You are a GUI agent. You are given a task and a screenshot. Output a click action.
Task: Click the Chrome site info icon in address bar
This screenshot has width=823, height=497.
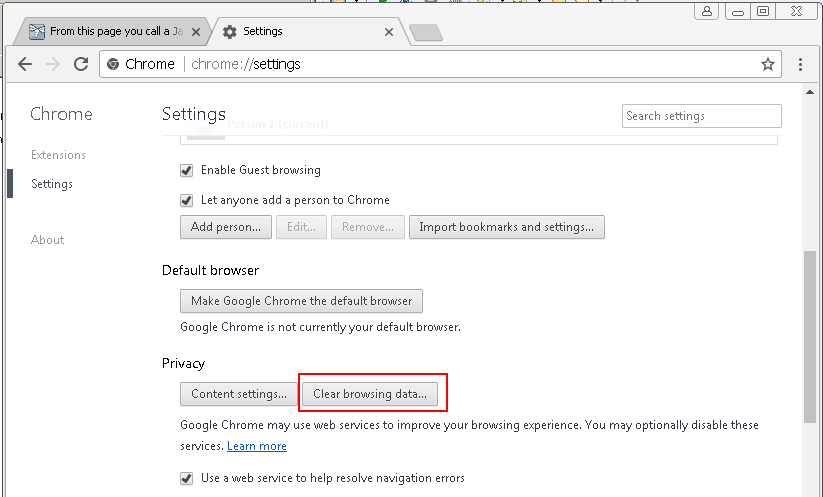113,64
